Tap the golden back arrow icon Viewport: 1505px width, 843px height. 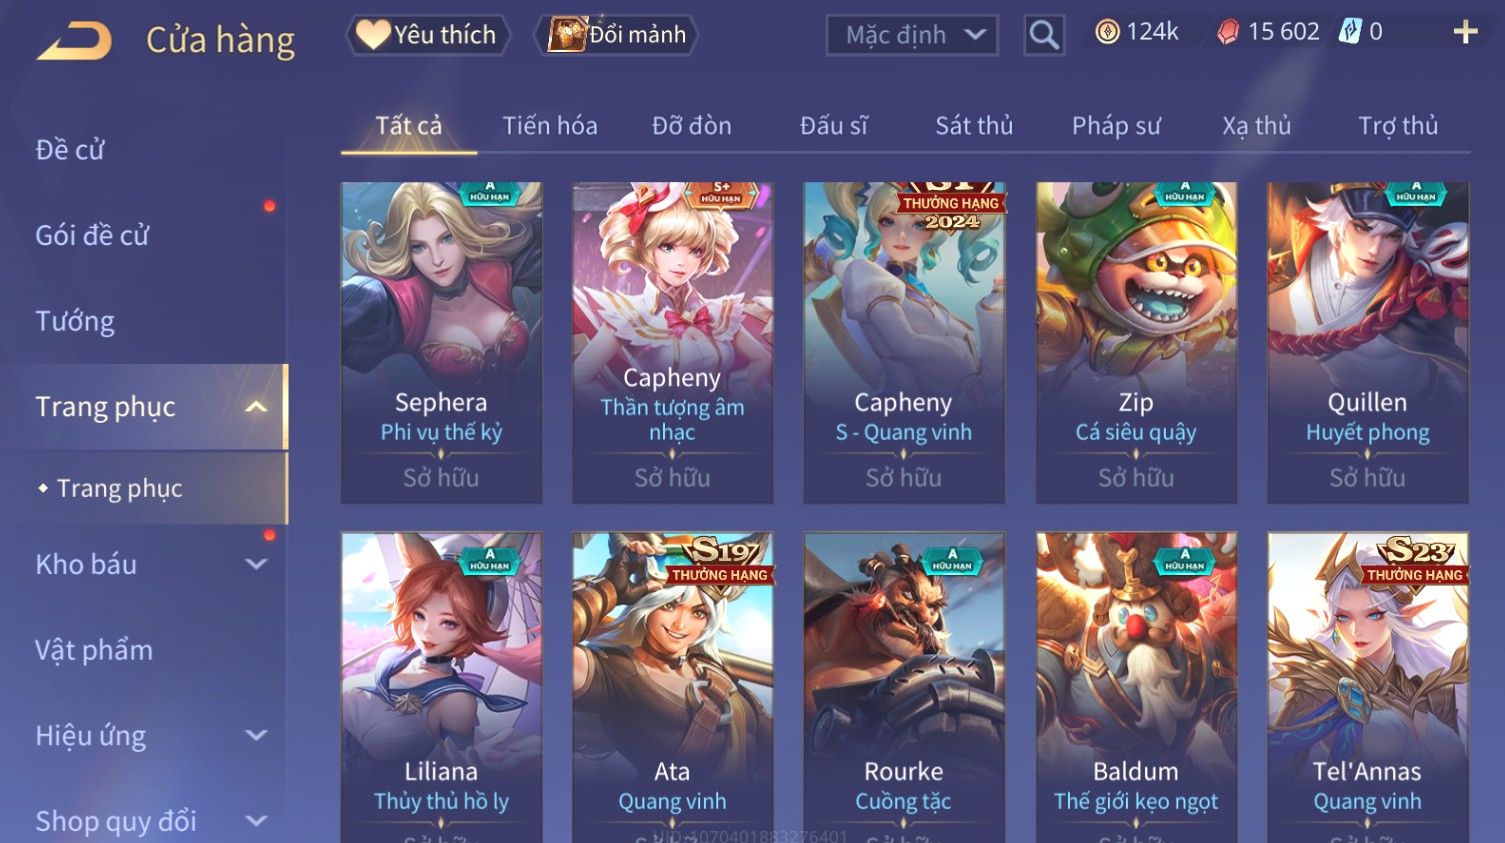(x=74, y=41)
